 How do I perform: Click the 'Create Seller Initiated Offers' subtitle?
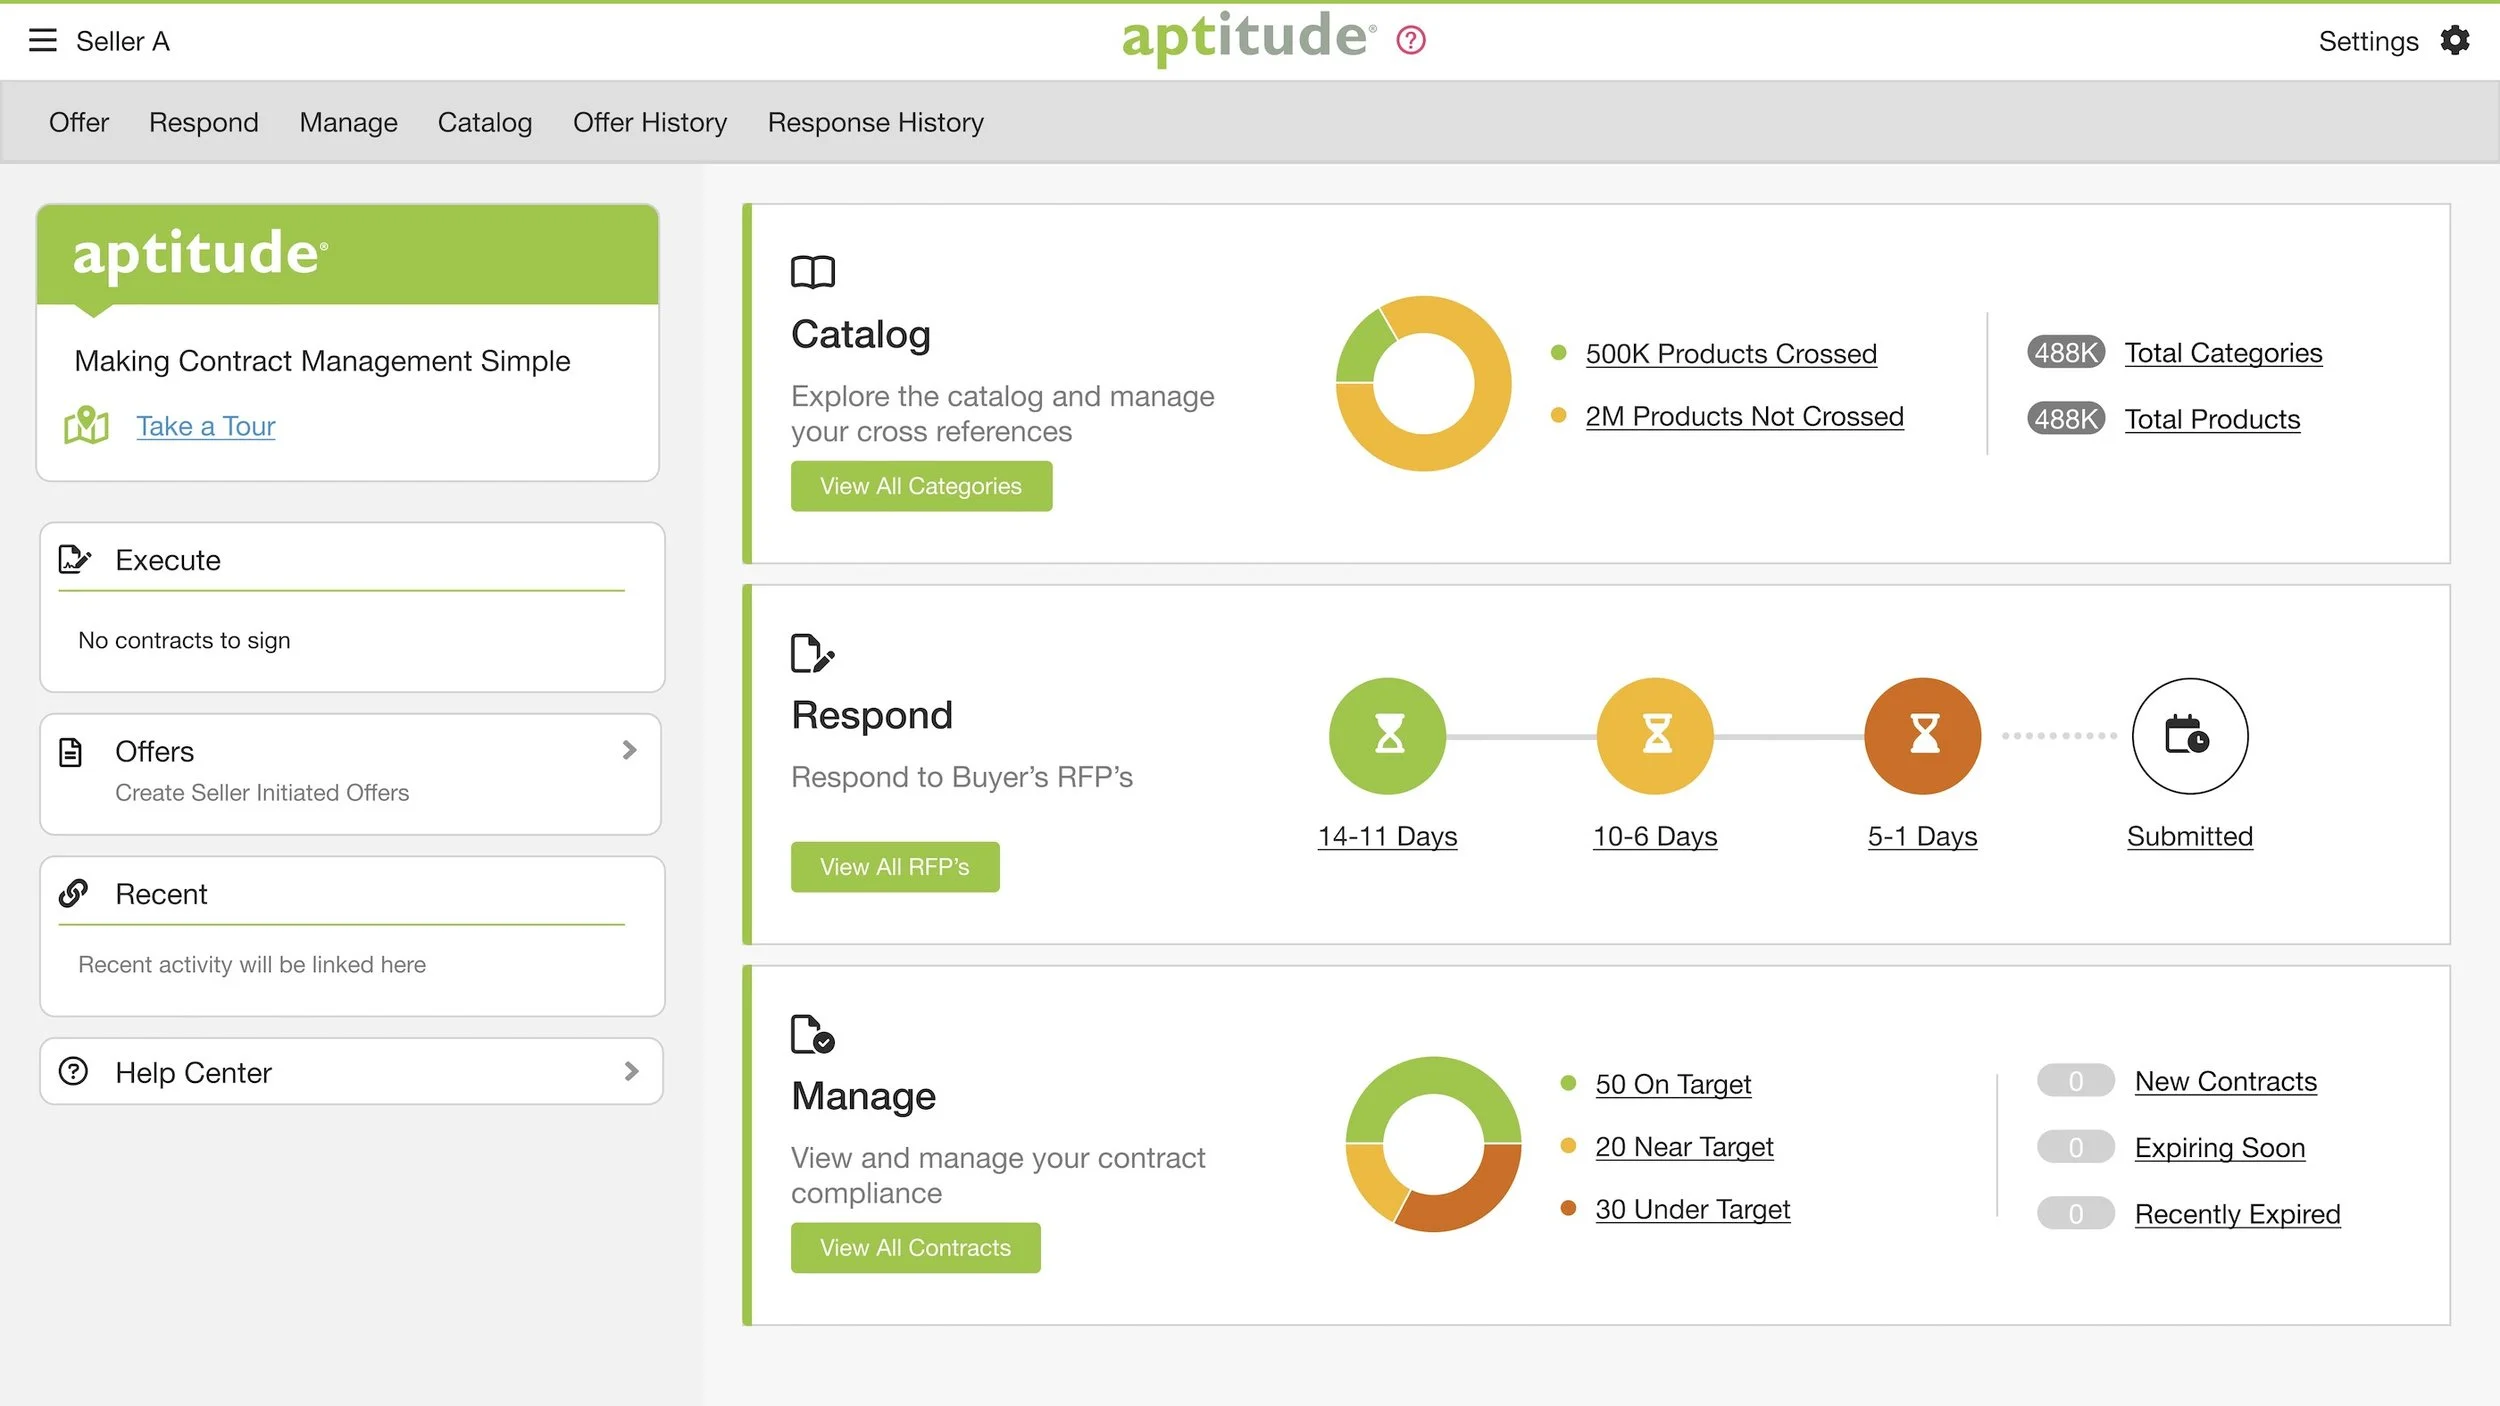tap(262, 792)
